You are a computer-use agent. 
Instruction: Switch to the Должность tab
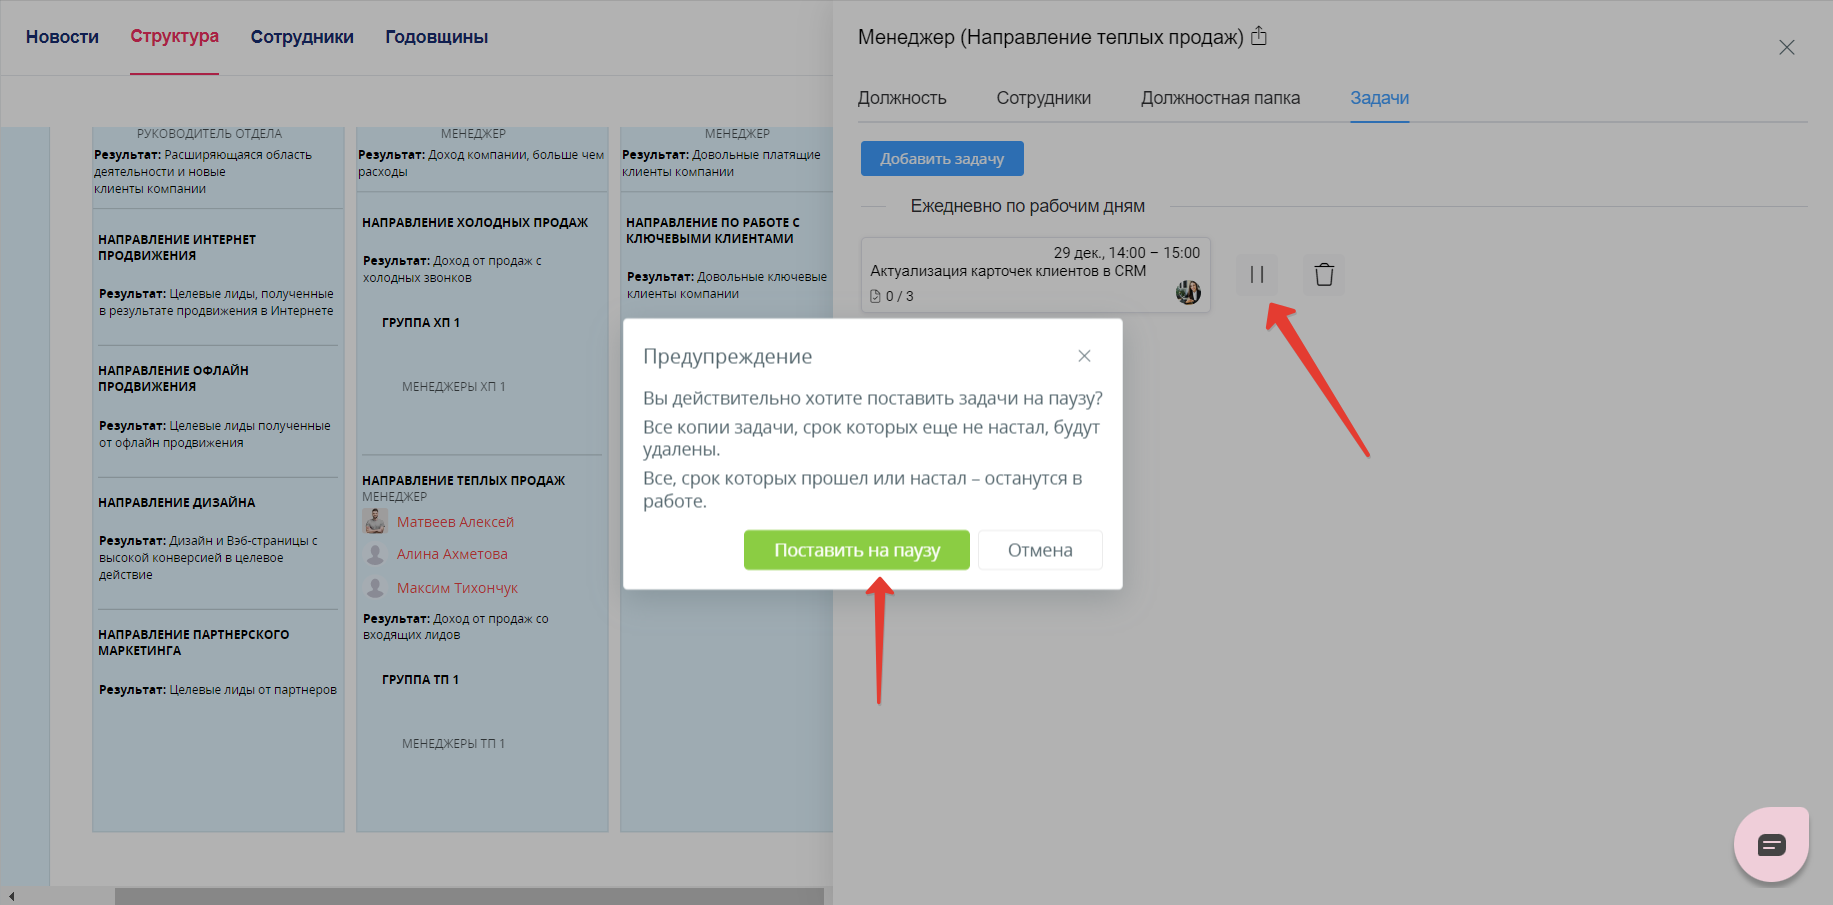pos(902,98)
